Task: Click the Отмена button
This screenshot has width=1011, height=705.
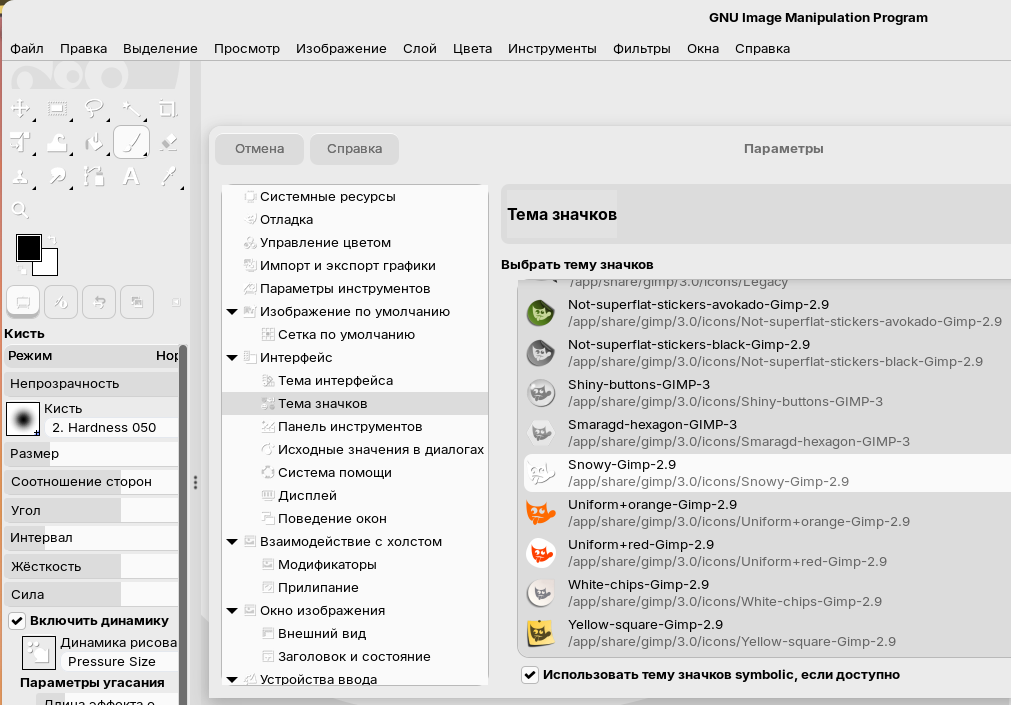Action: pos(259,149)
